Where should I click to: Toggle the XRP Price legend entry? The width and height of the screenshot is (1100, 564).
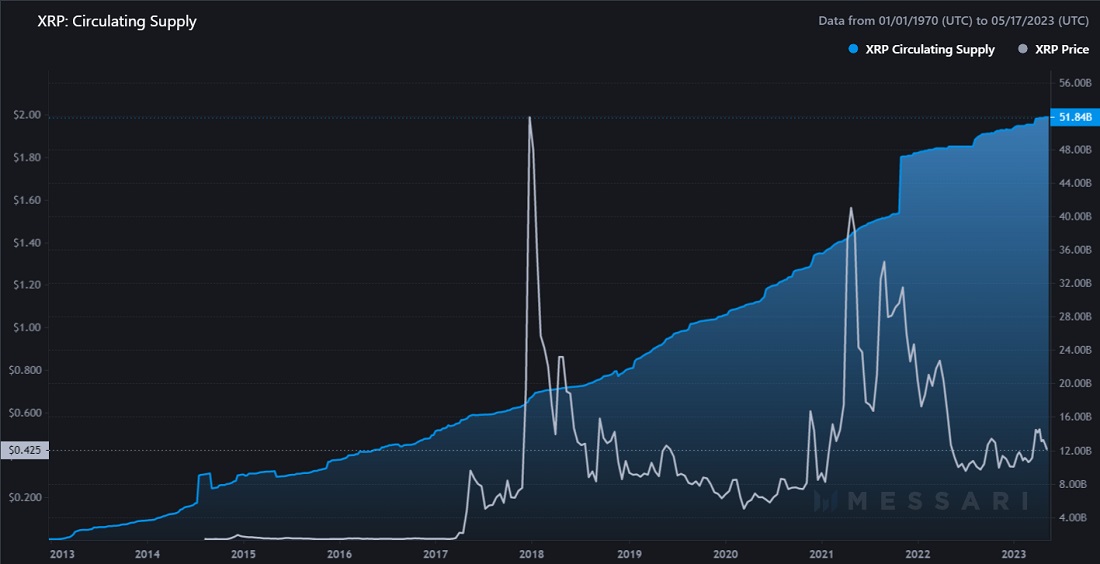(x=1052, y=49)
